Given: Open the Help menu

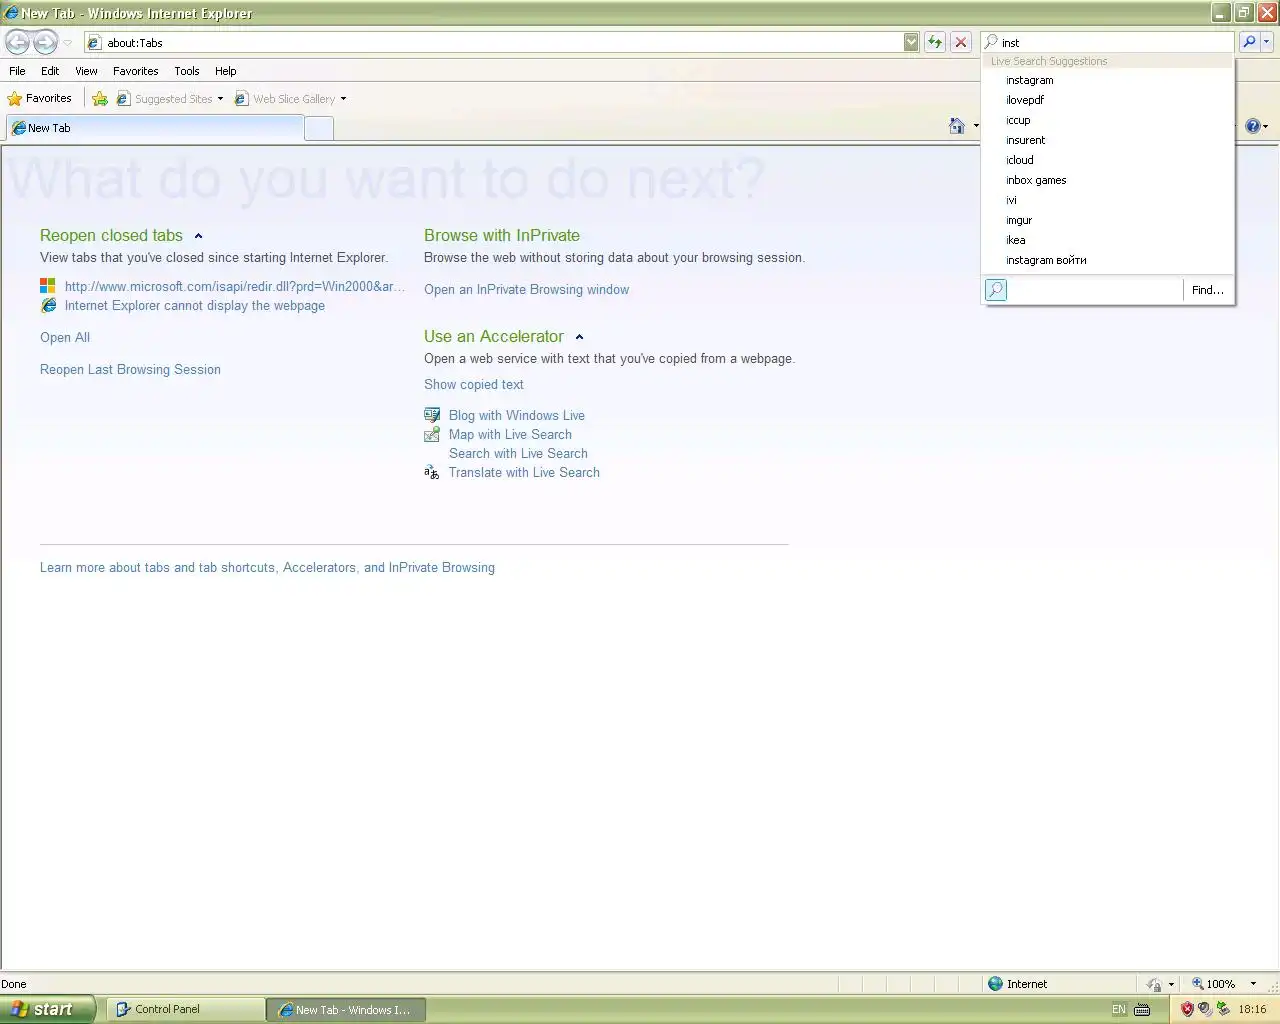Looking at the screenshot, I should (x=226, y=71).
